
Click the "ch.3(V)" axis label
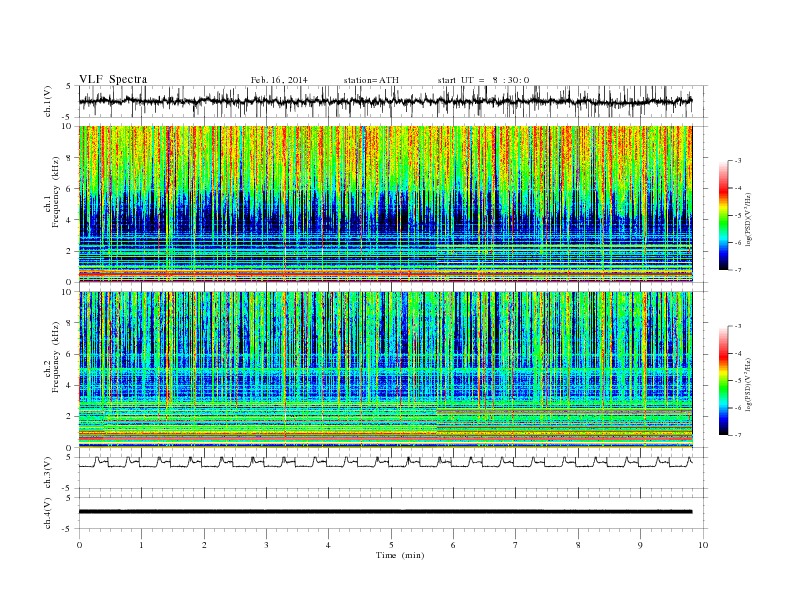(x=48, y=473)
